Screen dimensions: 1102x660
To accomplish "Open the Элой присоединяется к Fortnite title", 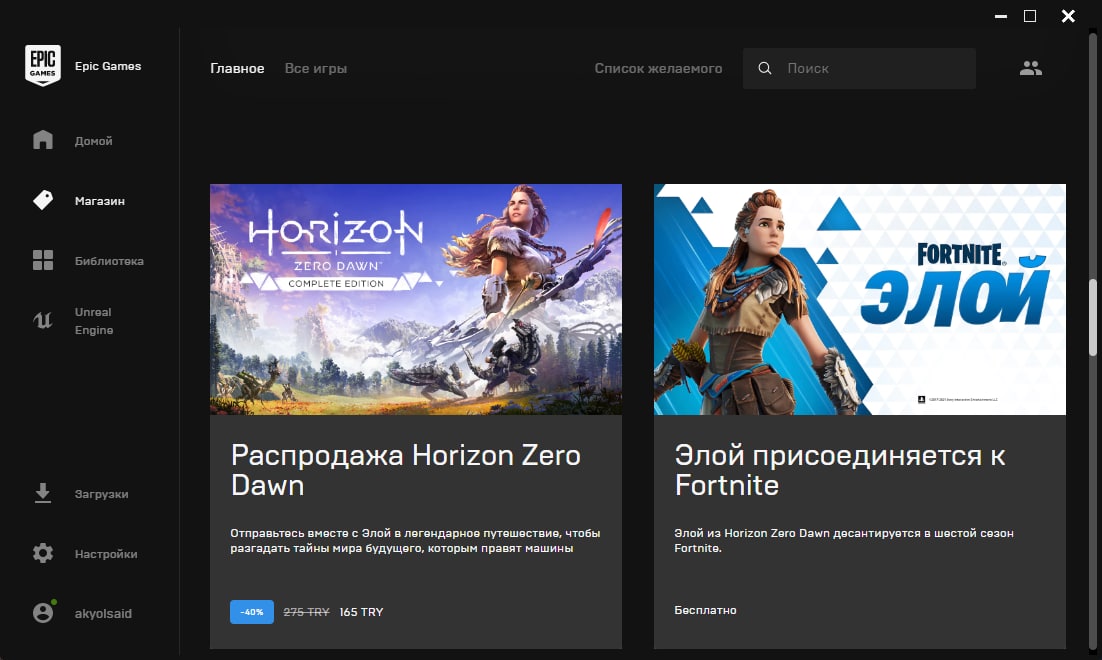I will [839, 470].
